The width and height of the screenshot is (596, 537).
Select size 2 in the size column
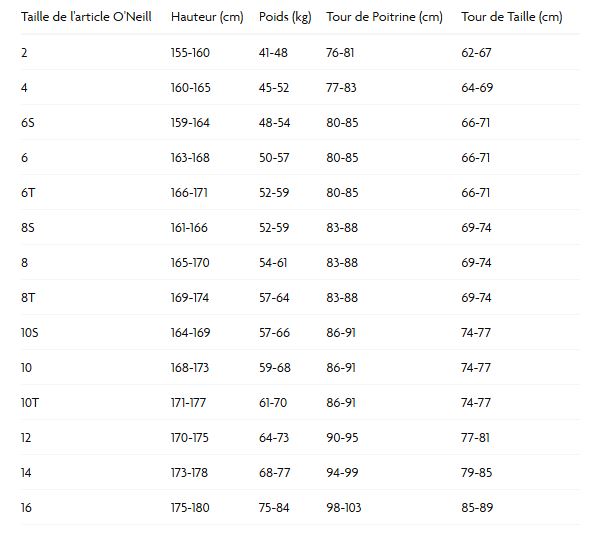click(x=24, y=53)
